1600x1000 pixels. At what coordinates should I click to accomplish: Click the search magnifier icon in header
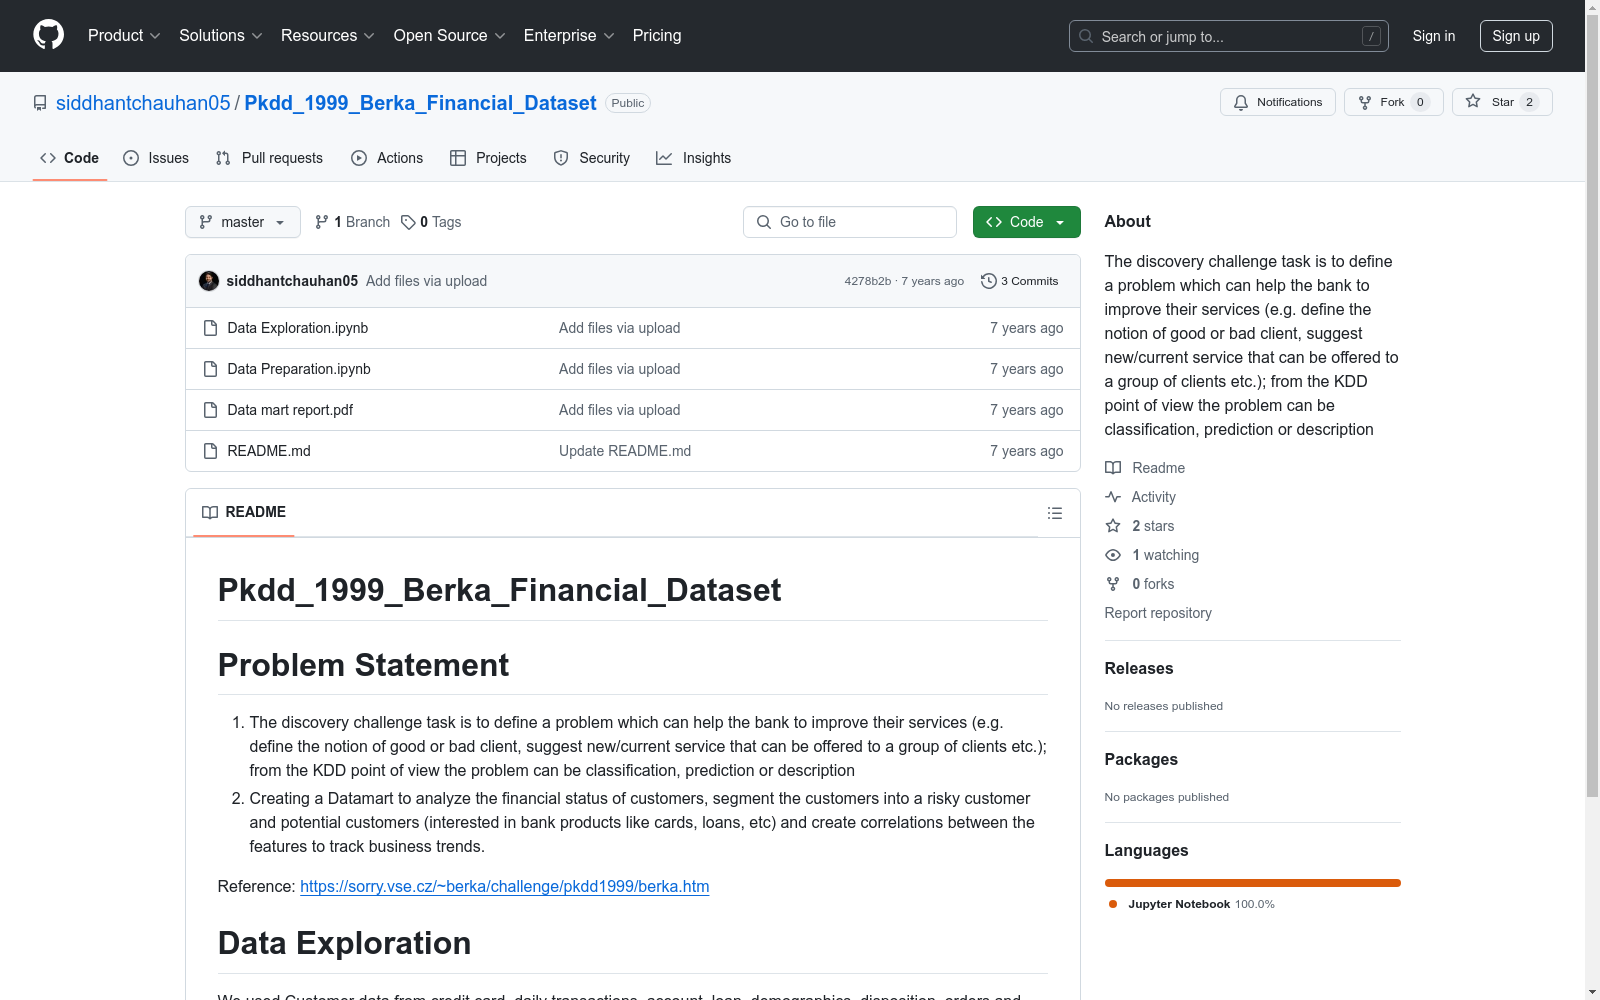pos(1086,36)
